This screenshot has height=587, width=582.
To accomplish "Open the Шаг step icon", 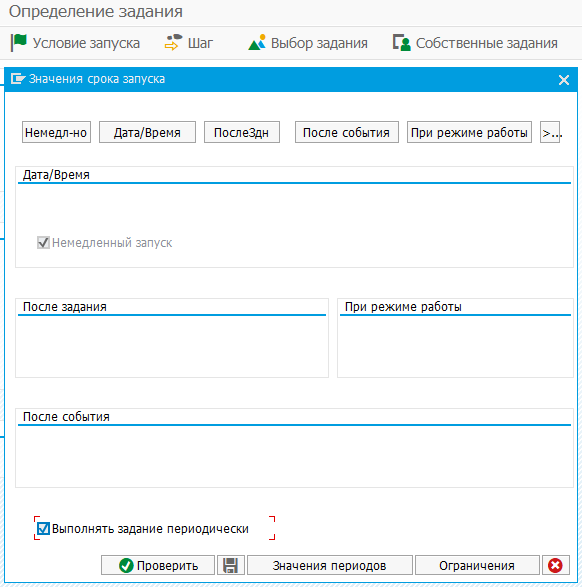I will coord(173,43).
